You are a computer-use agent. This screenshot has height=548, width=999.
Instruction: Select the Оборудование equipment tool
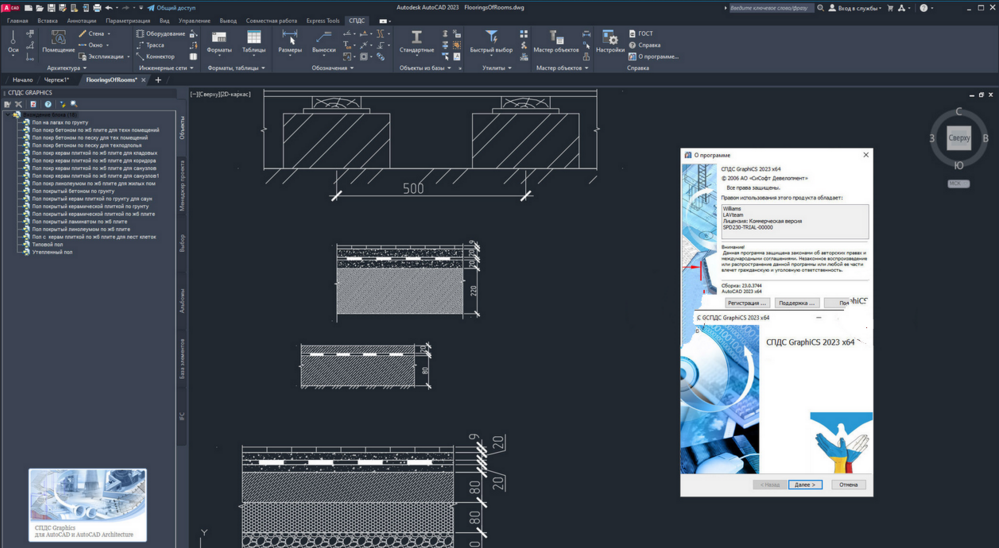(x=161, y=33)
